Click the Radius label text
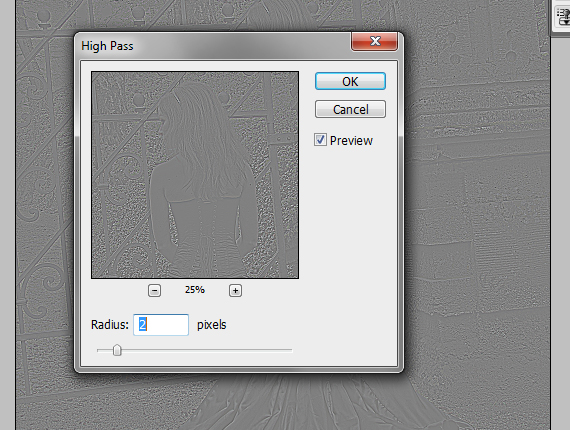The height and width of the screenshot is (430, 570). click(110, 325)
